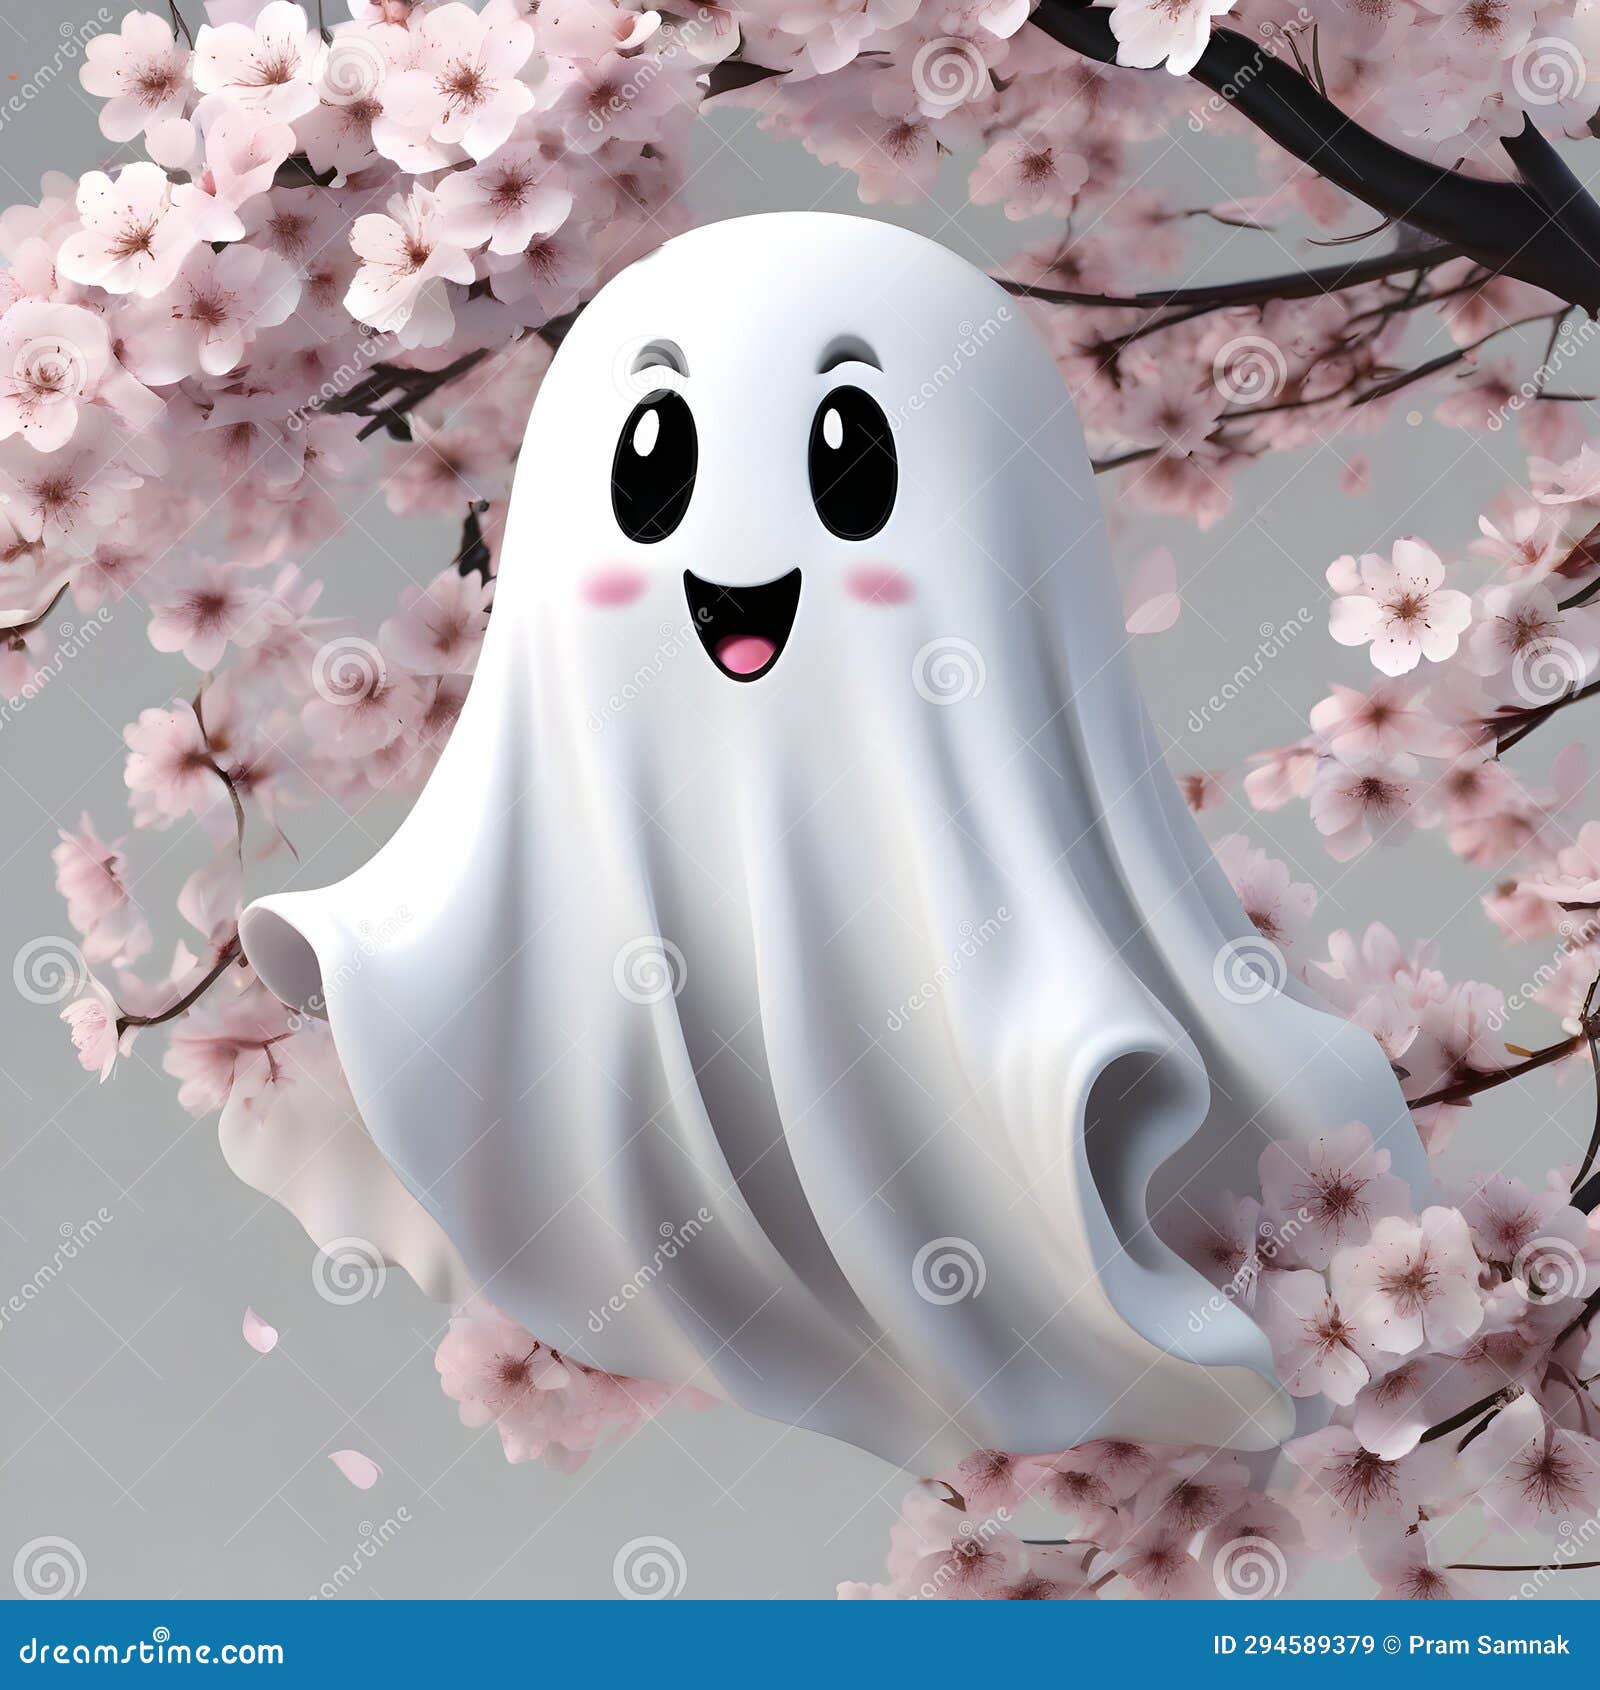Viewport: 1600px width, 1690px height.
Task: Click the falling petal below the blossoms
Action: click(259, 1331)
